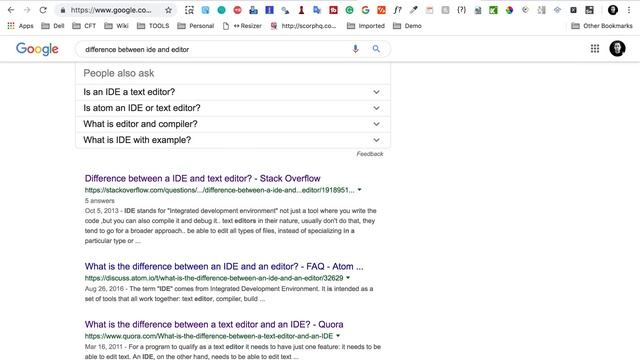Open the Google account avatar menu
Screen dimensions: 640x360
point(617,49)
